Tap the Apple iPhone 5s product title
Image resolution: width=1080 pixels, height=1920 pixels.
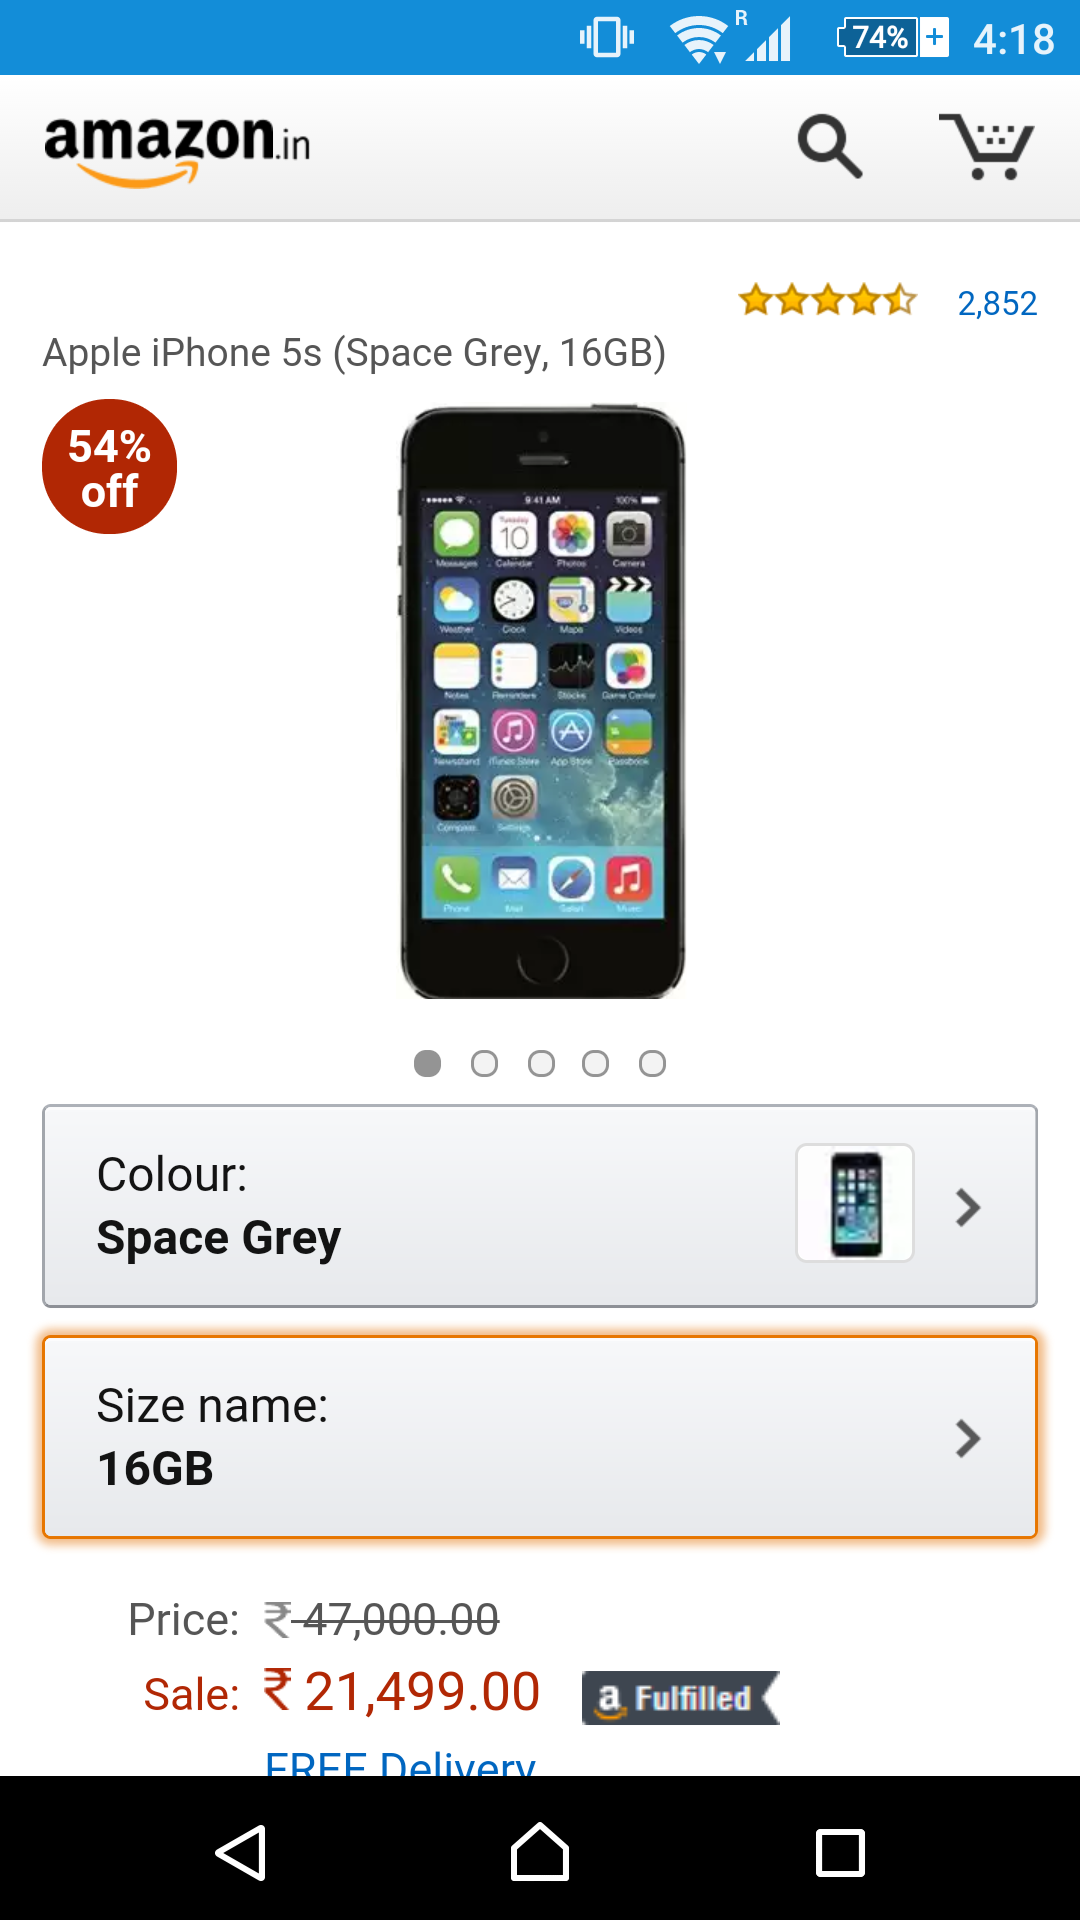coord(355,354)
